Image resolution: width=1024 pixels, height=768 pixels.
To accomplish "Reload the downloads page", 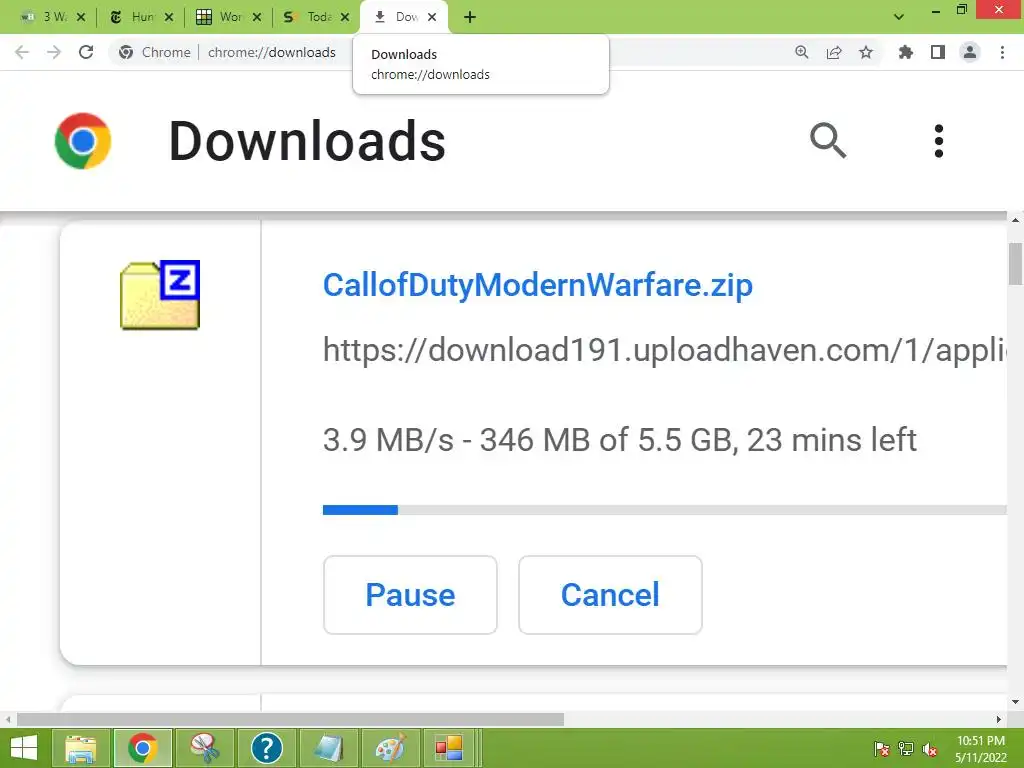I will tap(86, 52).
